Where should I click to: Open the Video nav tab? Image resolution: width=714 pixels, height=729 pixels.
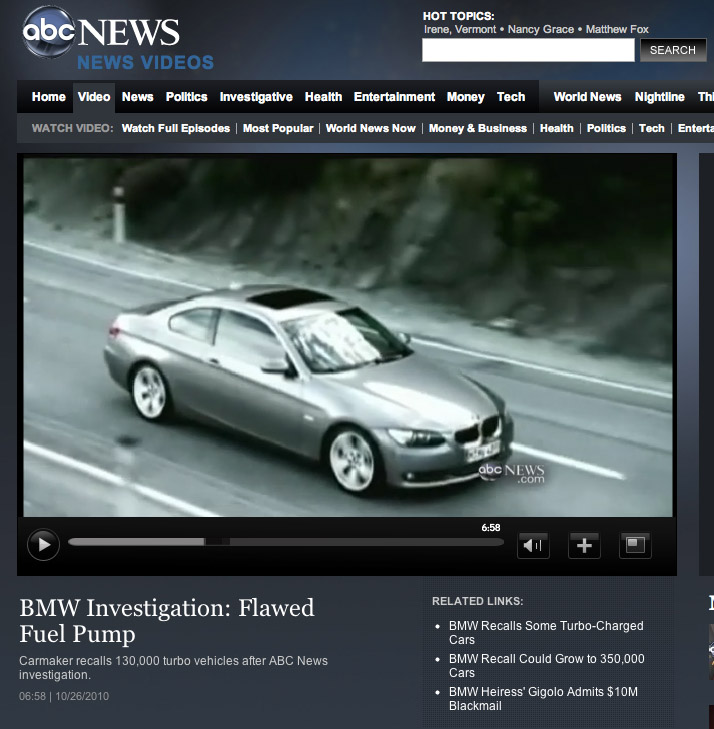pyautogui.click(x=94, y=97)
